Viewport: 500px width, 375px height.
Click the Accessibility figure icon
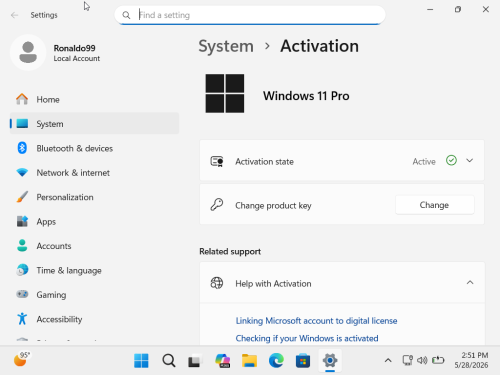22,319
